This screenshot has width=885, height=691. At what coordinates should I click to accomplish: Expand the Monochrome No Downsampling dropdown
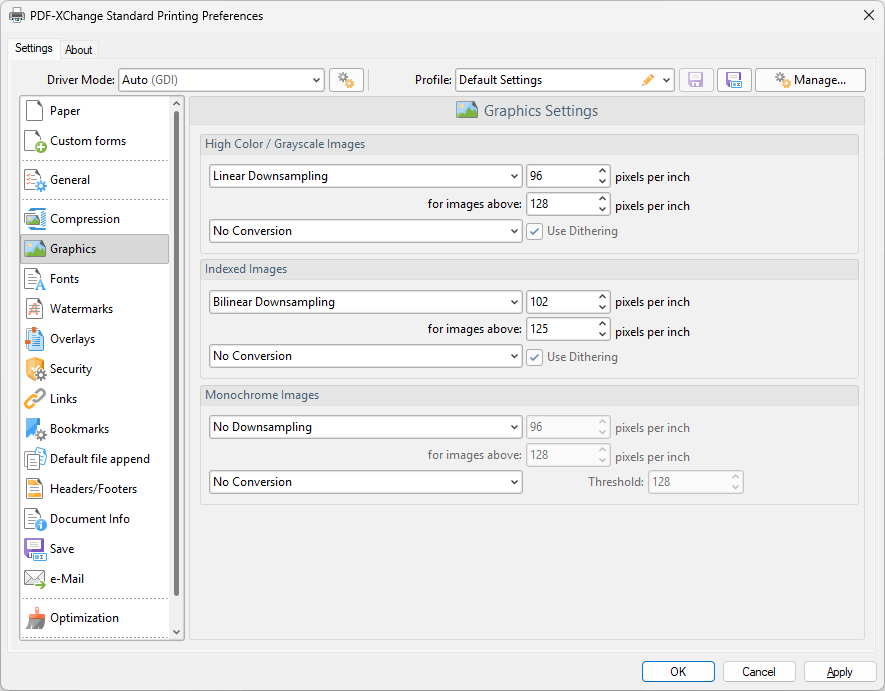[365, 427]
